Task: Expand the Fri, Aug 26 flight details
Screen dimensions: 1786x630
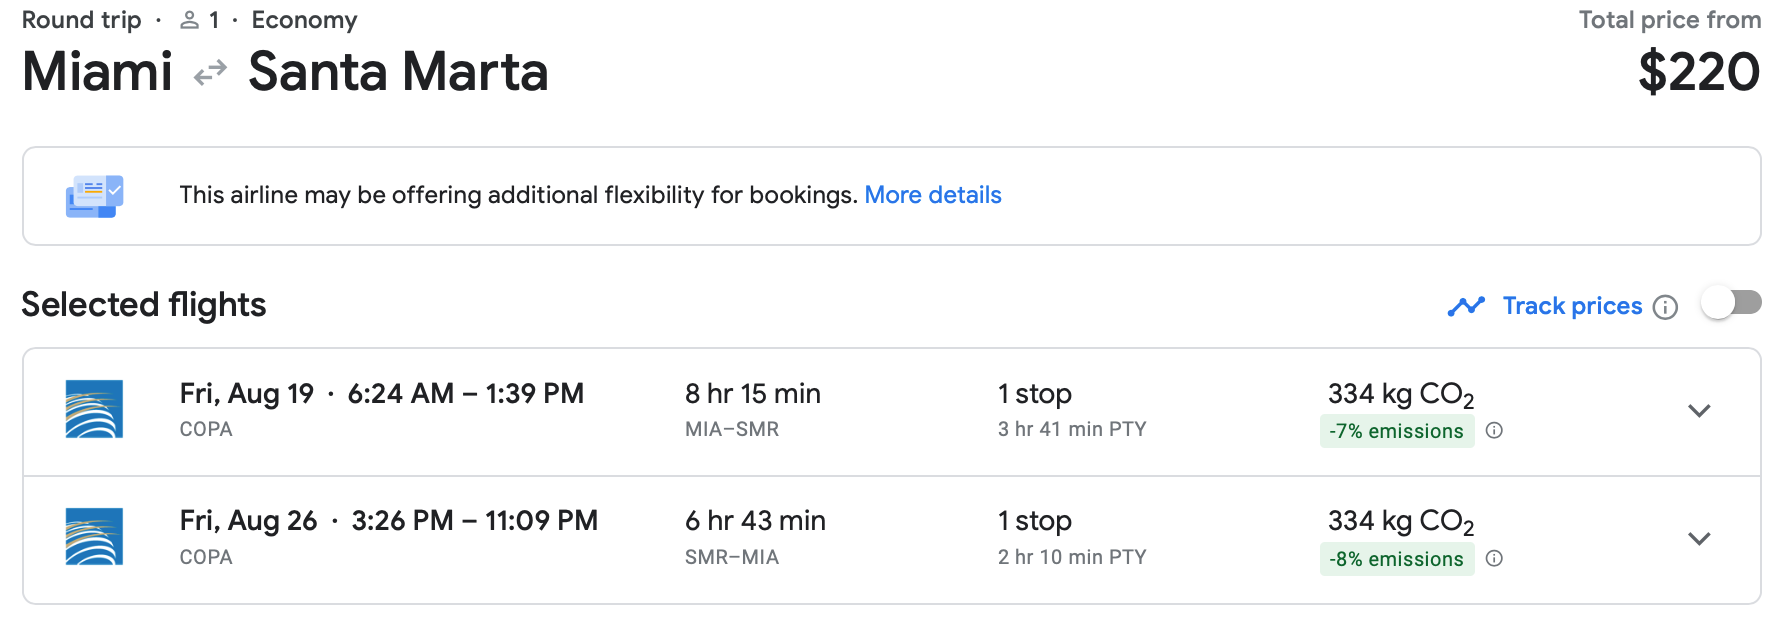Action: [x=1699, y=539]
